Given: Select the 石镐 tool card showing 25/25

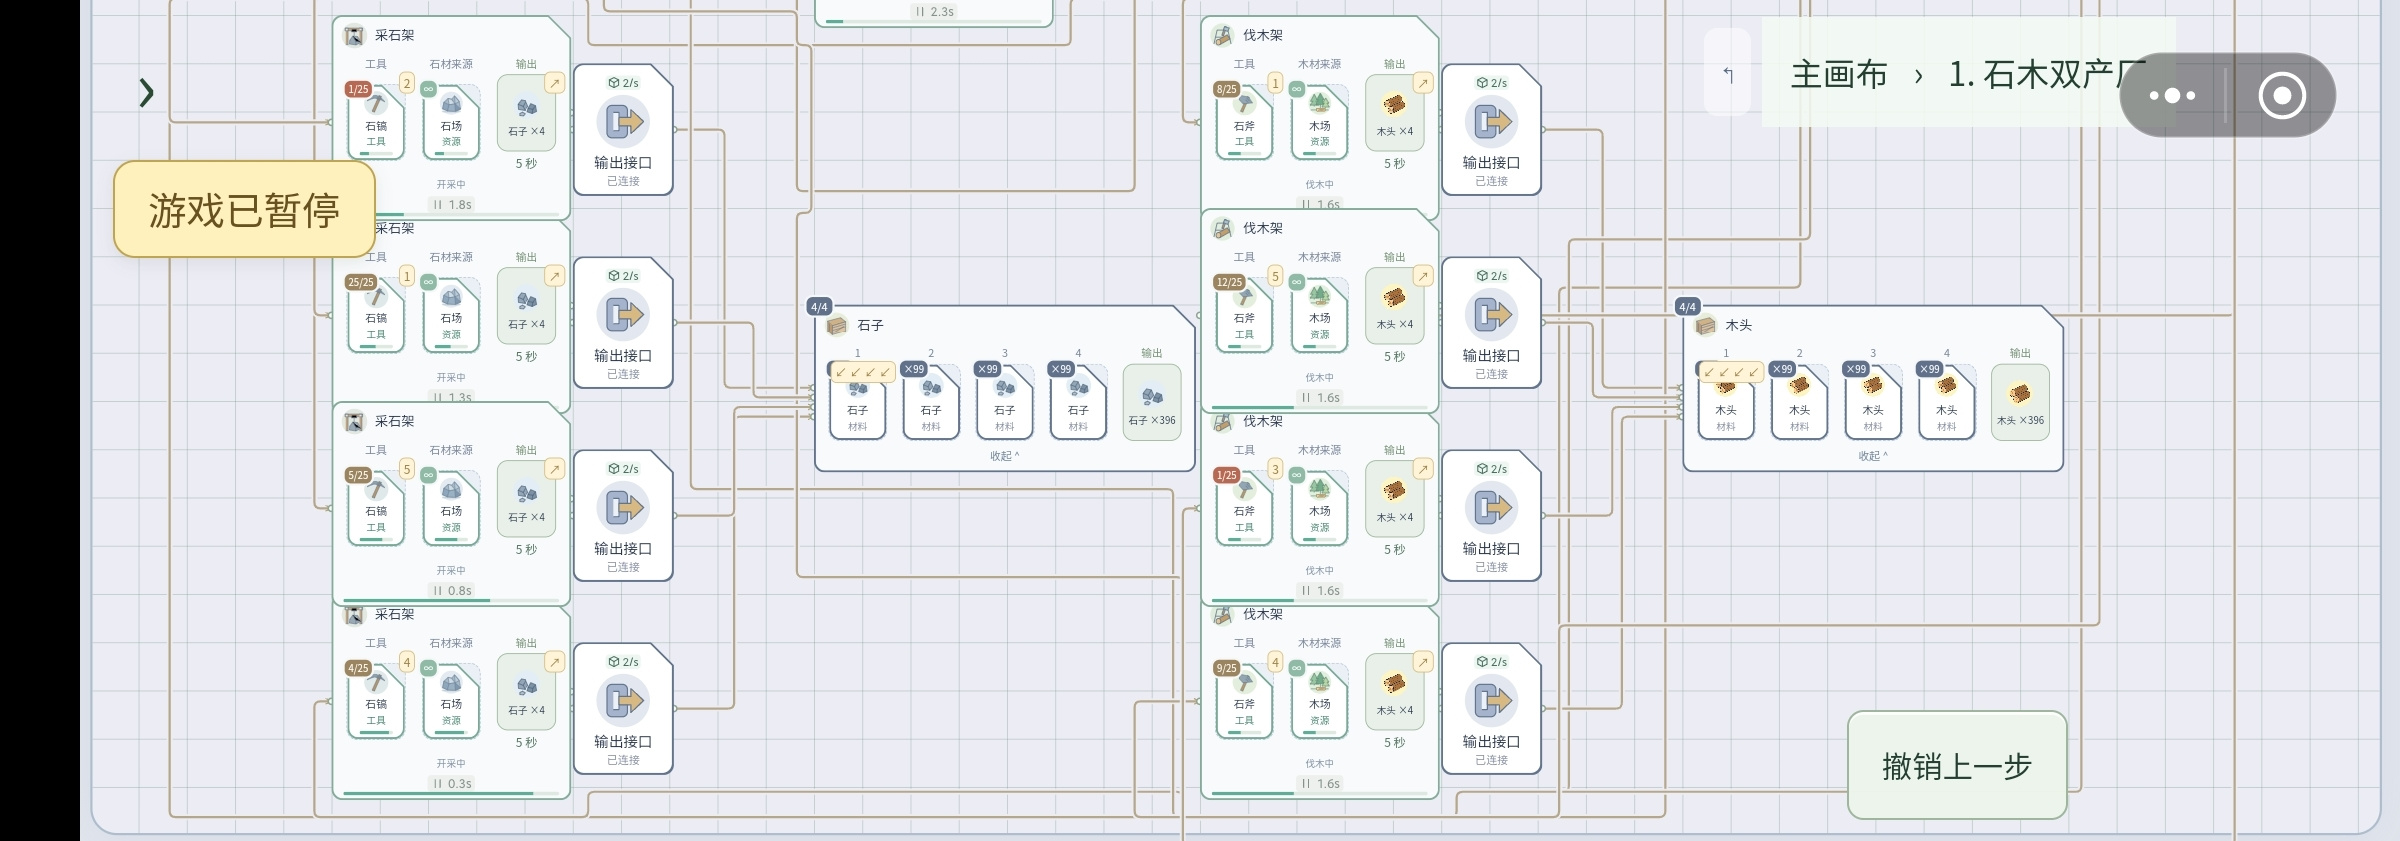Looking at the screenshot, I should click(376, 315).
